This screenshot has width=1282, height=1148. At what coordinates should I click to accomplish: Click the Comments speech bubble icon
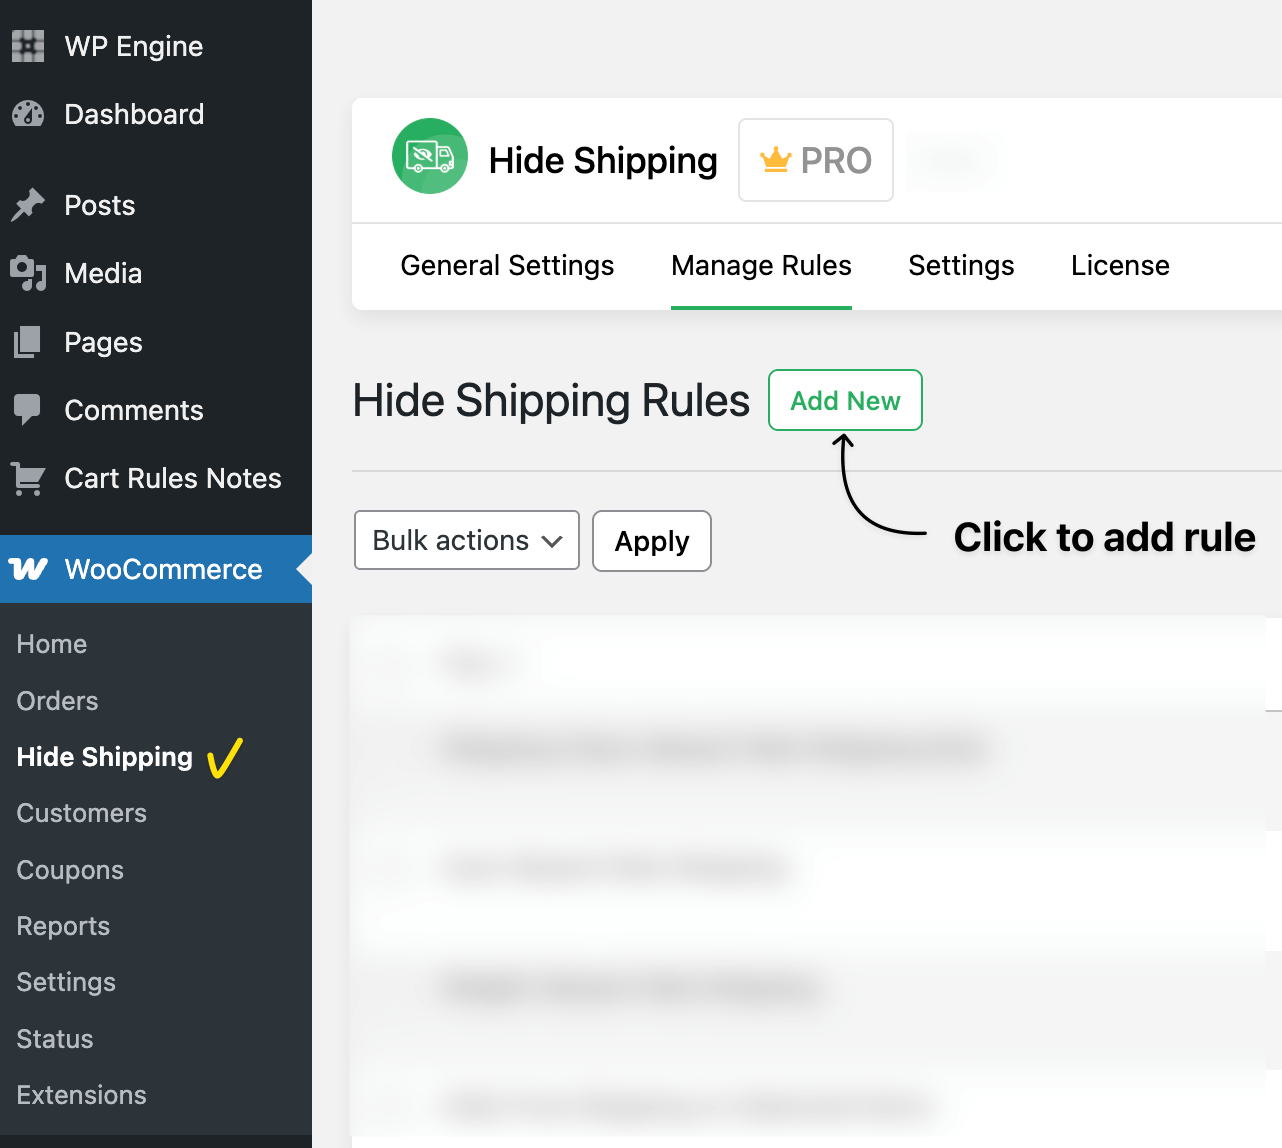pyautogui.click(x=28, y=410)
